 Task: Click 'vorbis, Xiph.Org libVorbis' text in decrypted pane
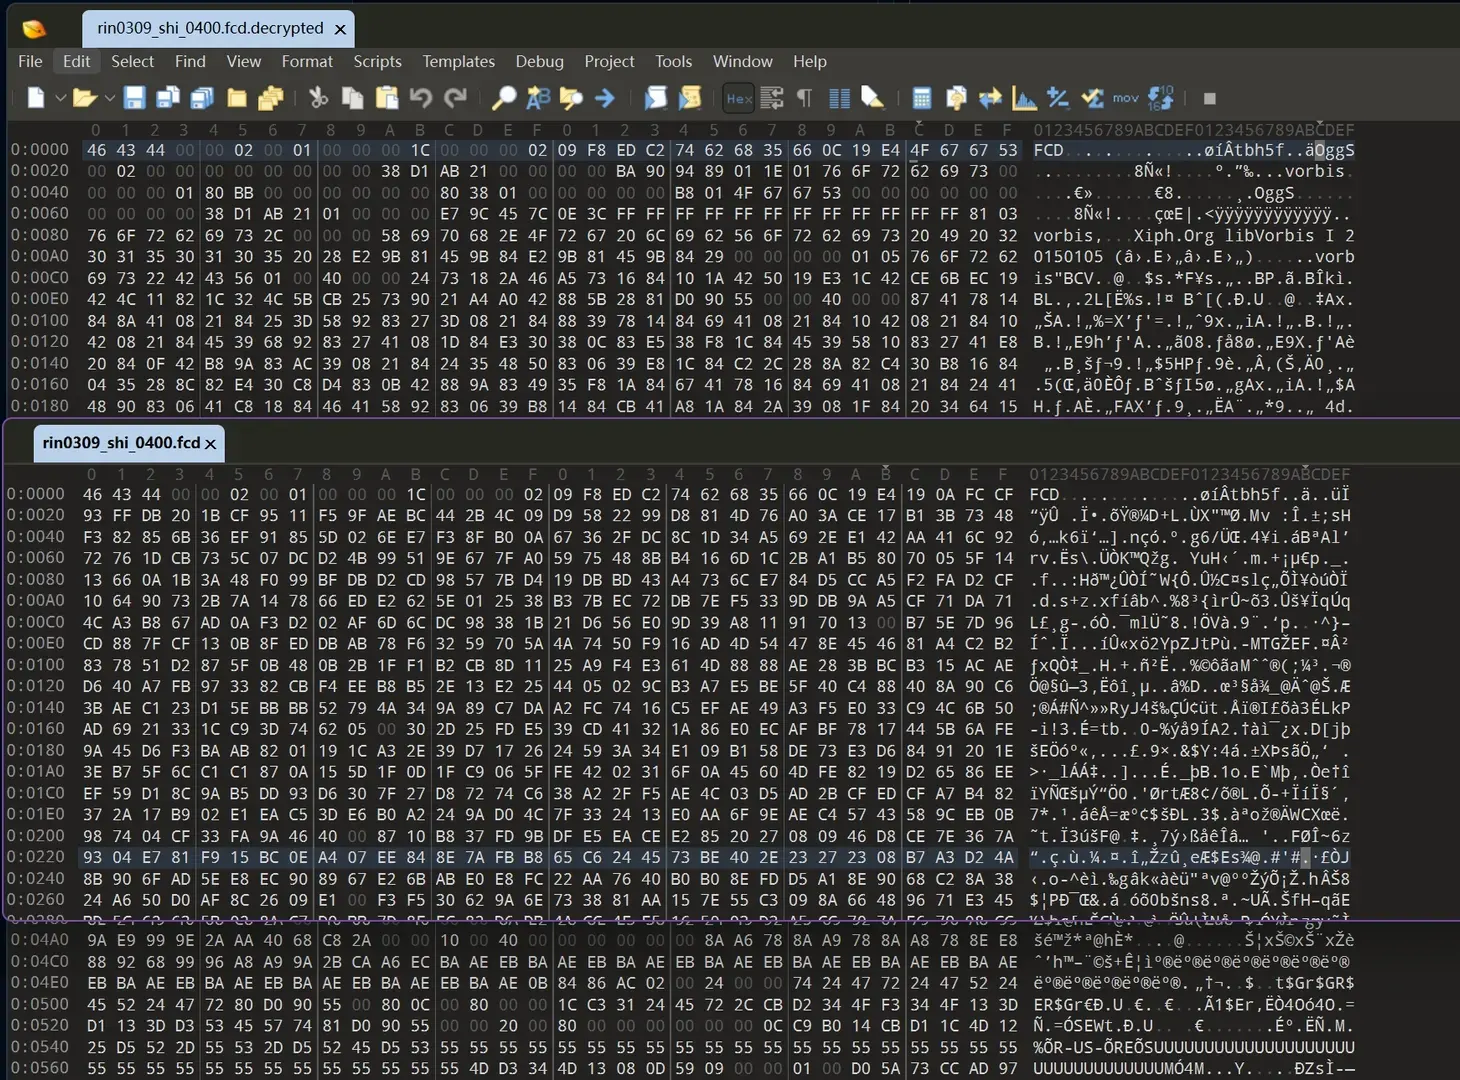[1174, 235]
